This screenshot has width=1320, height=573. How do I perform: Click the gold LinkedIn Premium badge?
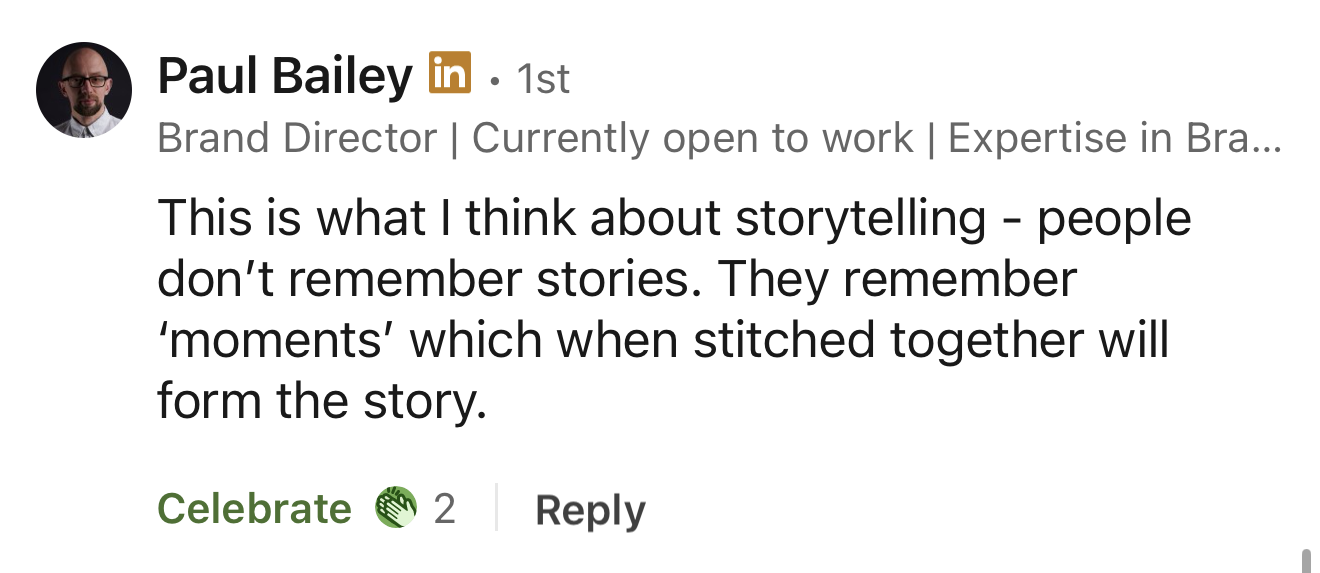[449, 73]
